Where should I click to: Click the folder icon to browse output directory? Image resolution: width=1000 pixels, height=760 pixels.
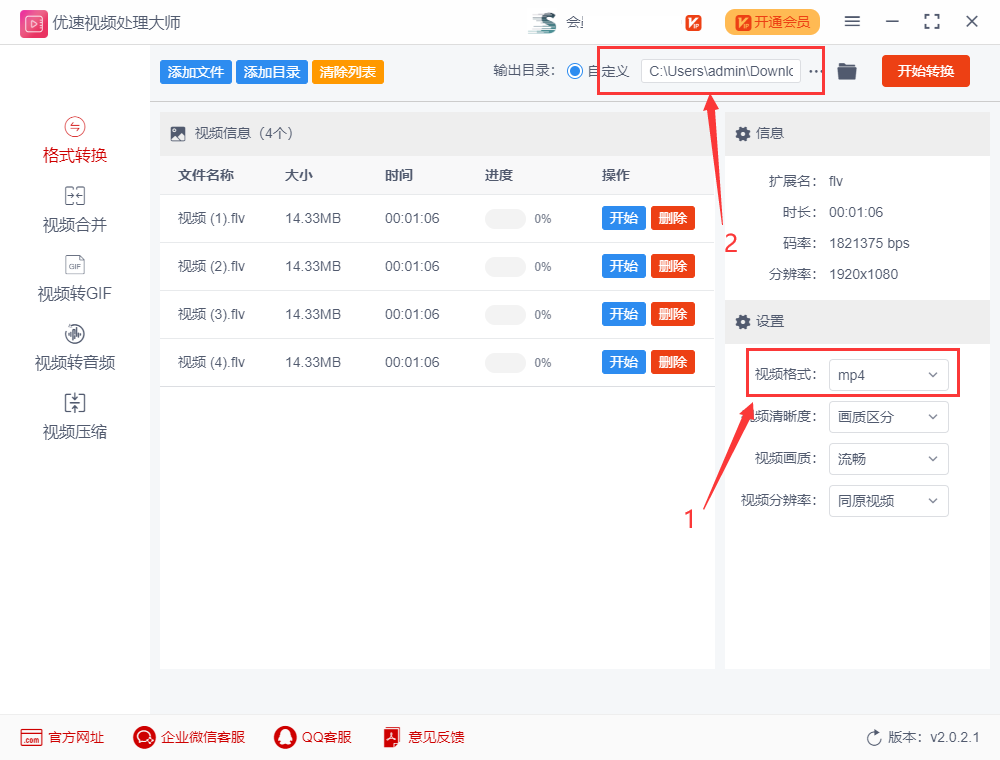(846, 71)
